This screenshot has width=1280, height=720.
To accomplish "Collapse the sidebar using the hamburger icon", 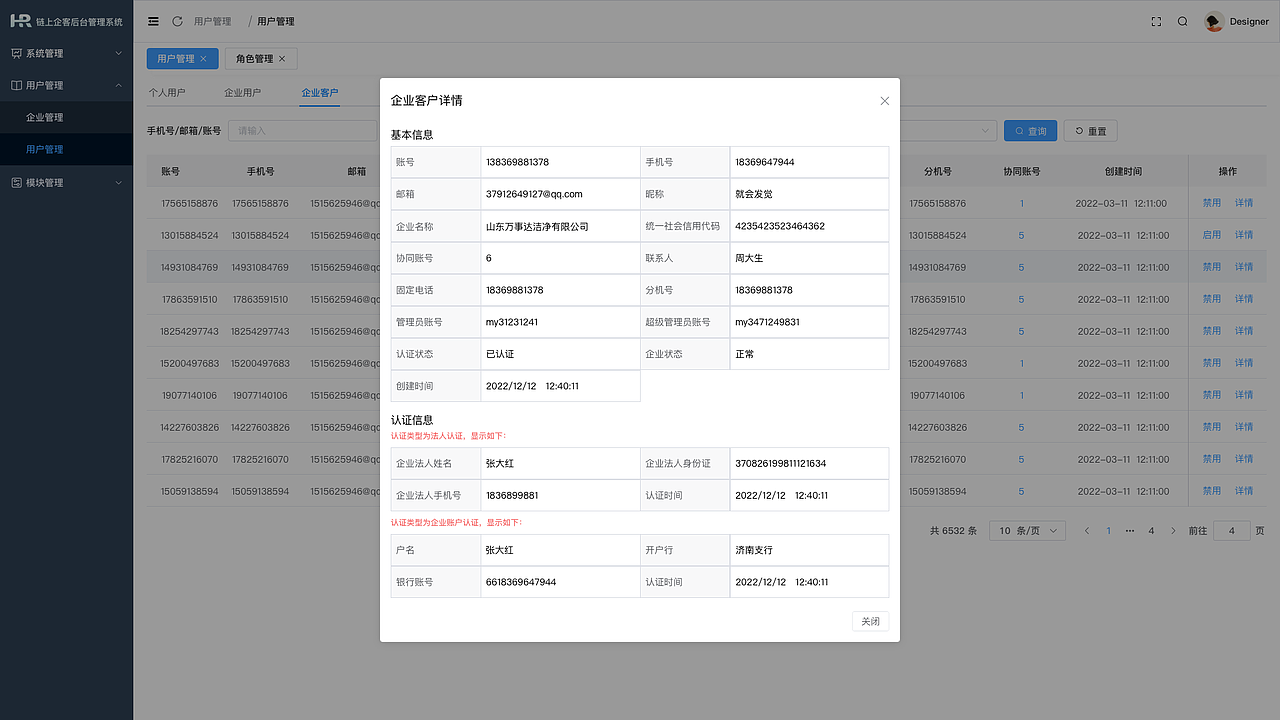I will [x=153, y=20].
